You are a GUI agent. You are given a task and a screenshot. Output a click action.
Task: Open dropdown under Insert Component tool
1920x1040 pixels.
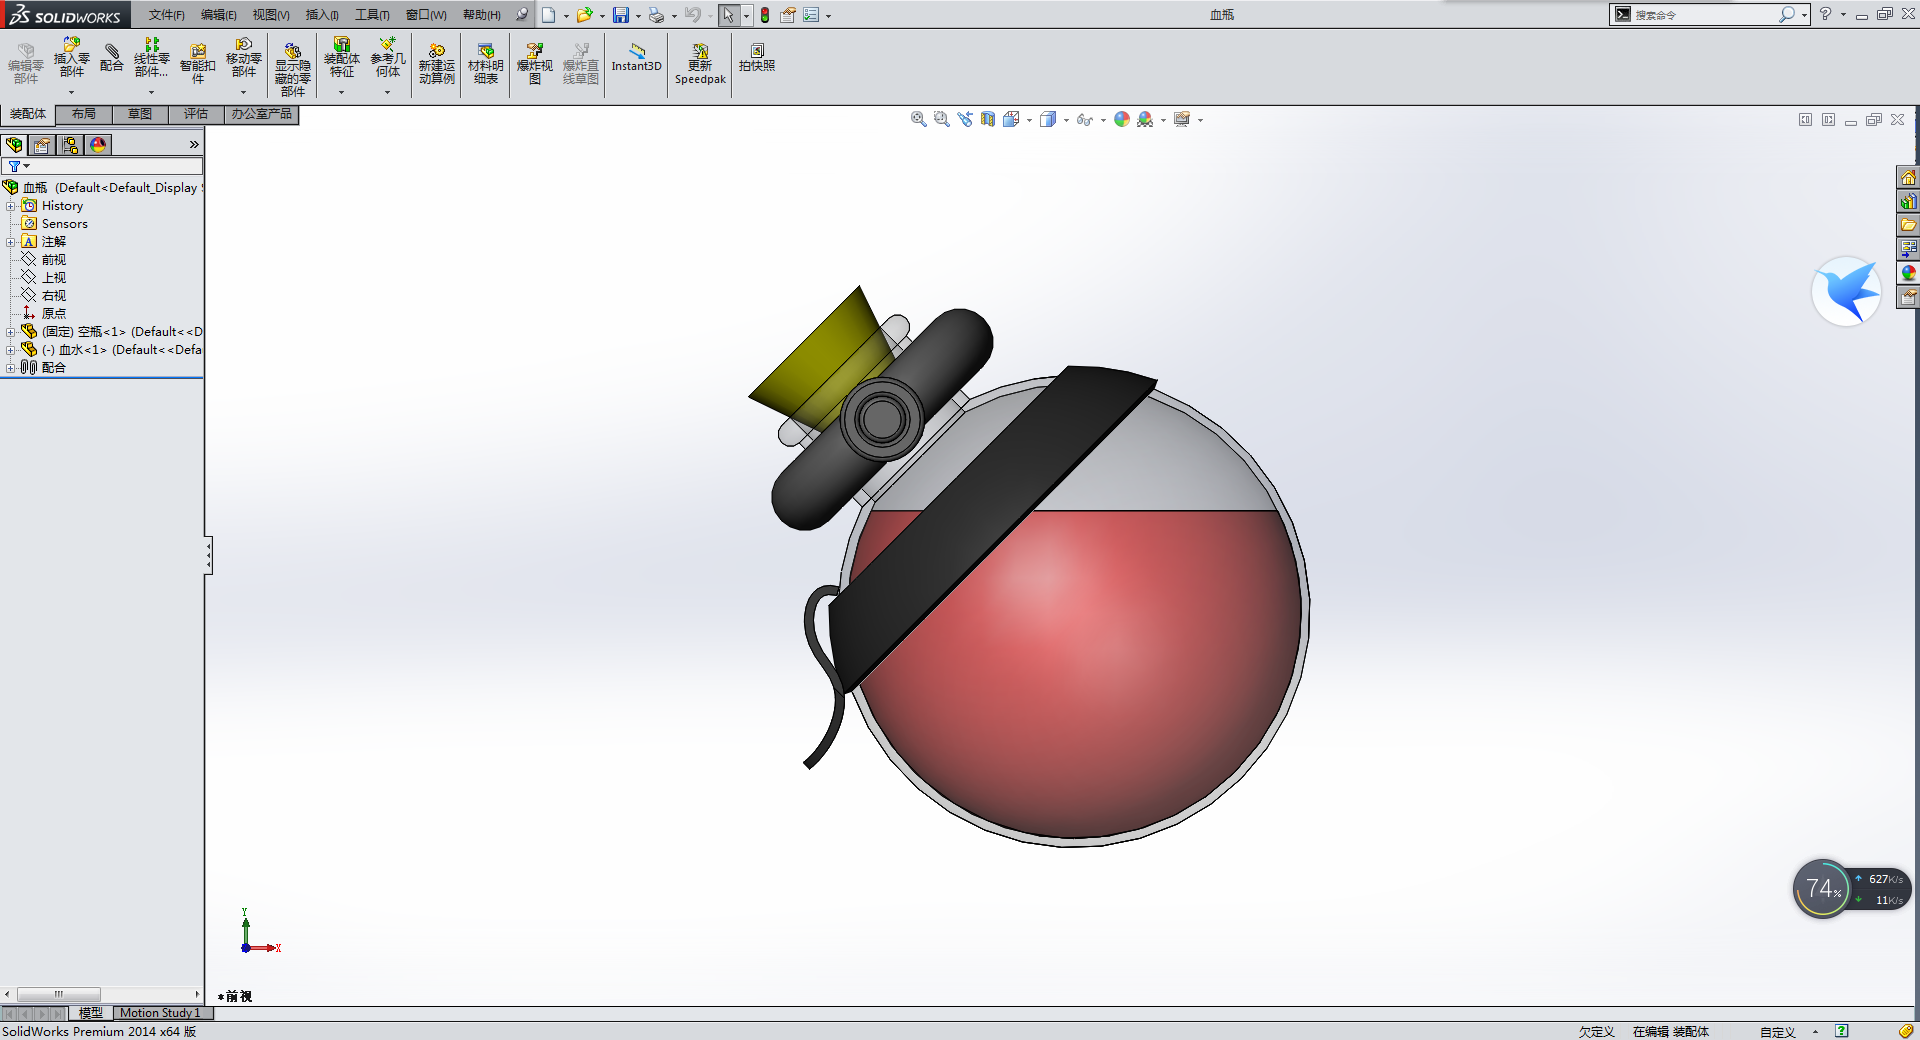point(71,92)
